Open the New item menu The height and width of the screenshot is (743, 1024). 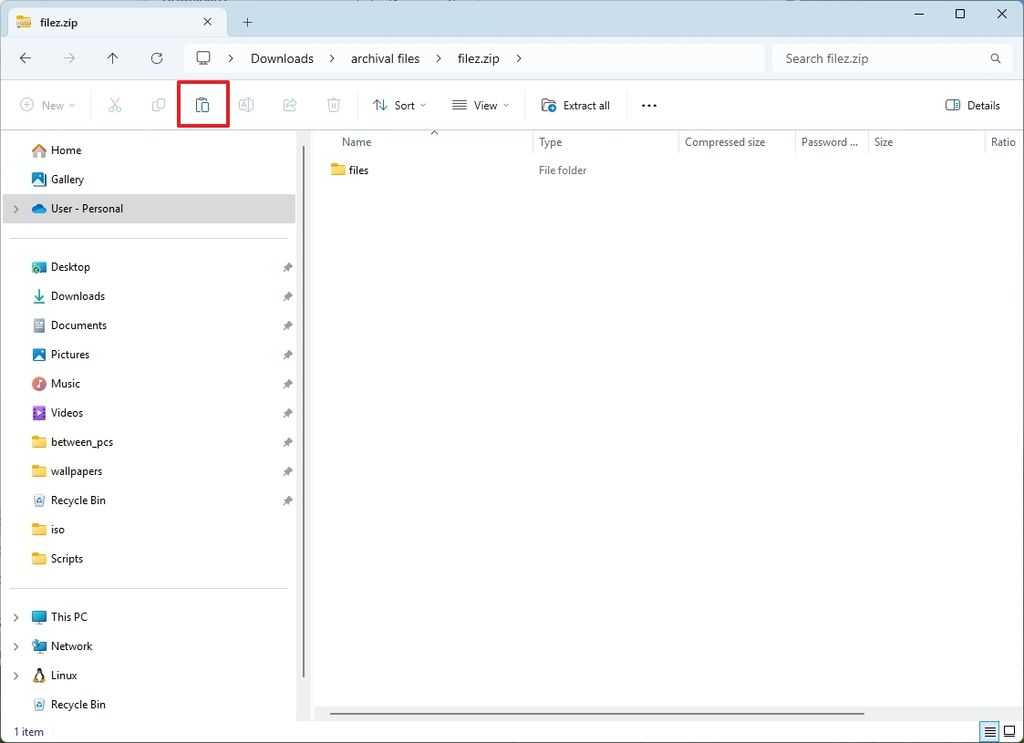coord(46,105)
